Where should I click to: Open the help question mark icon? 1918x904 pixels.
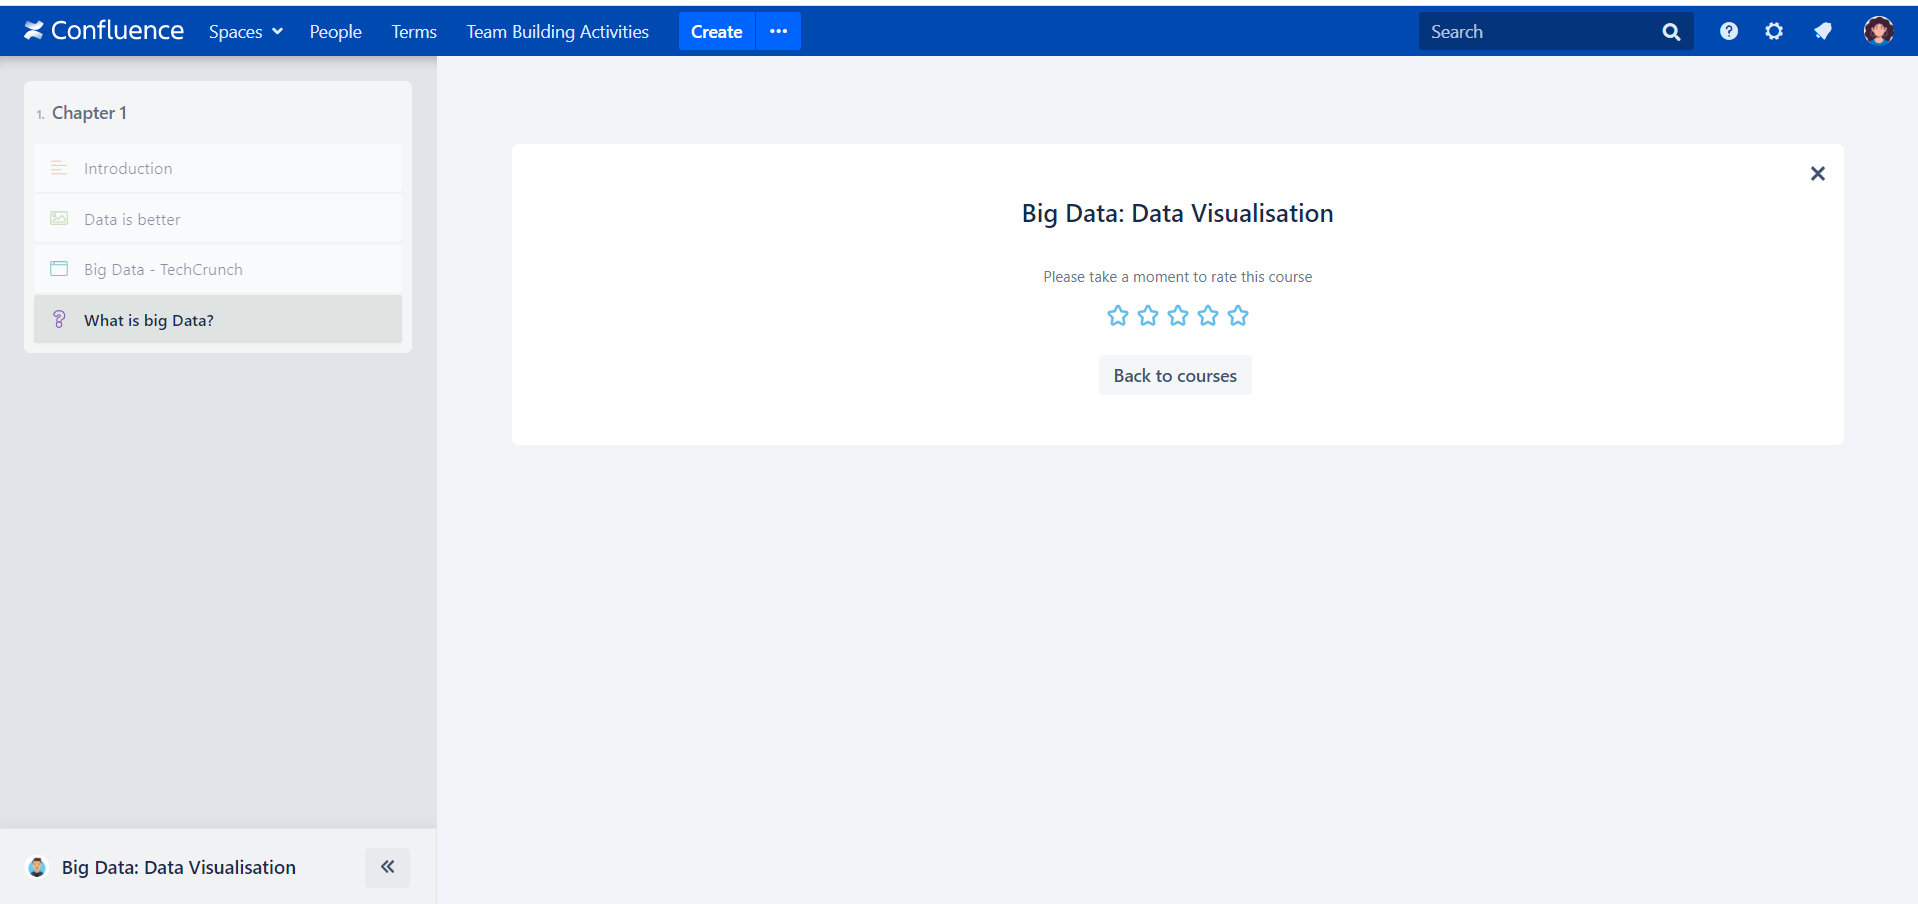tap(1728, 31)
